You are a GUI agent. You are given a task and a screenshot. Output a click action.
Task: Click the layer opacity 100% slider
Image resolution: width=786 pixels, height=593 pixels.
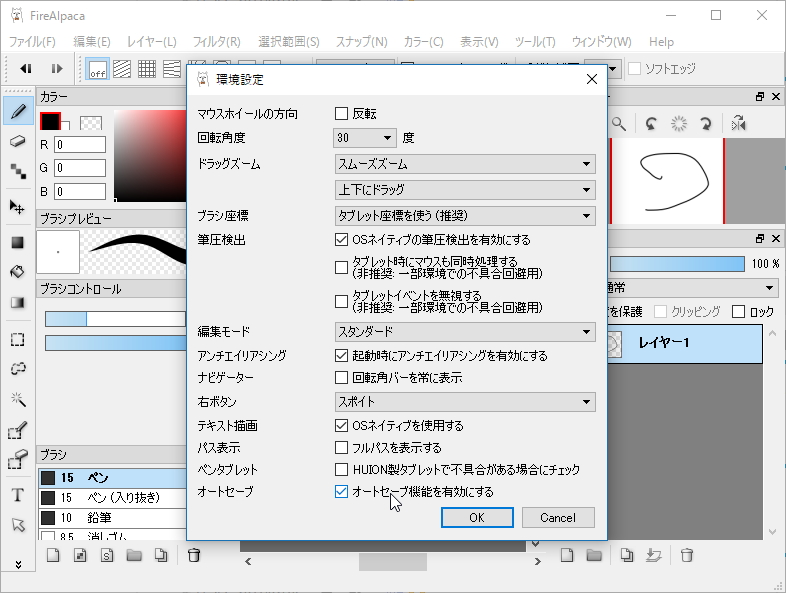(x=677, y=264)
